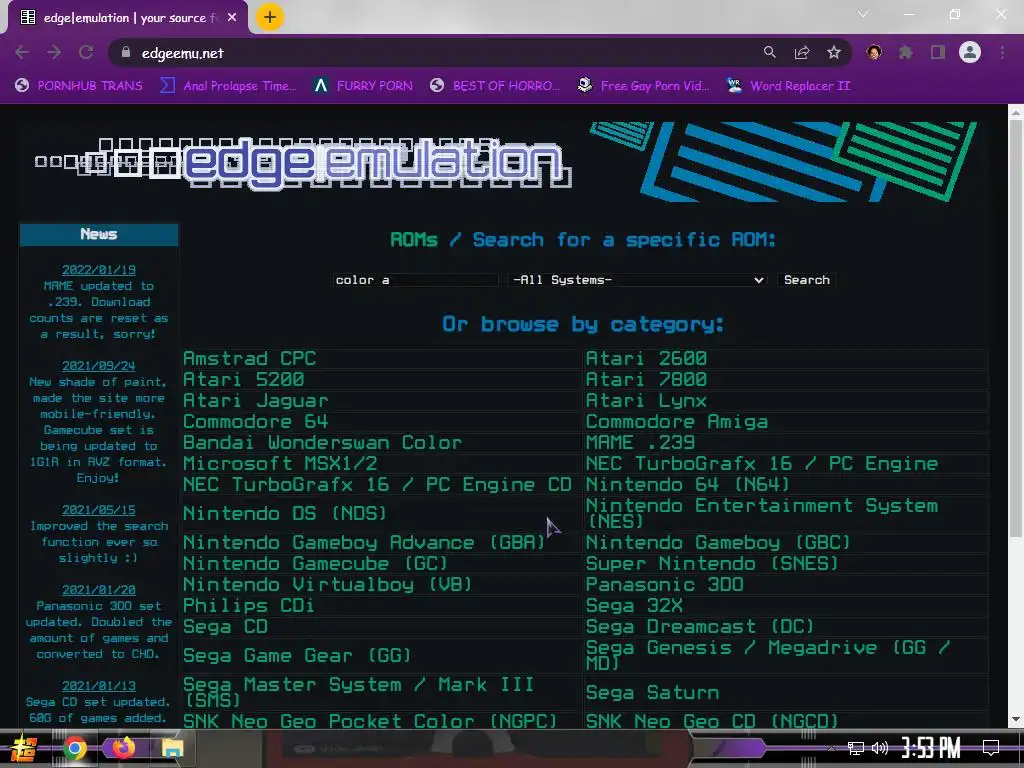Bookmark this page with the star icon
Viewport: 1024px width, 768px height.
pyautogui.click(x=834, y=52)
